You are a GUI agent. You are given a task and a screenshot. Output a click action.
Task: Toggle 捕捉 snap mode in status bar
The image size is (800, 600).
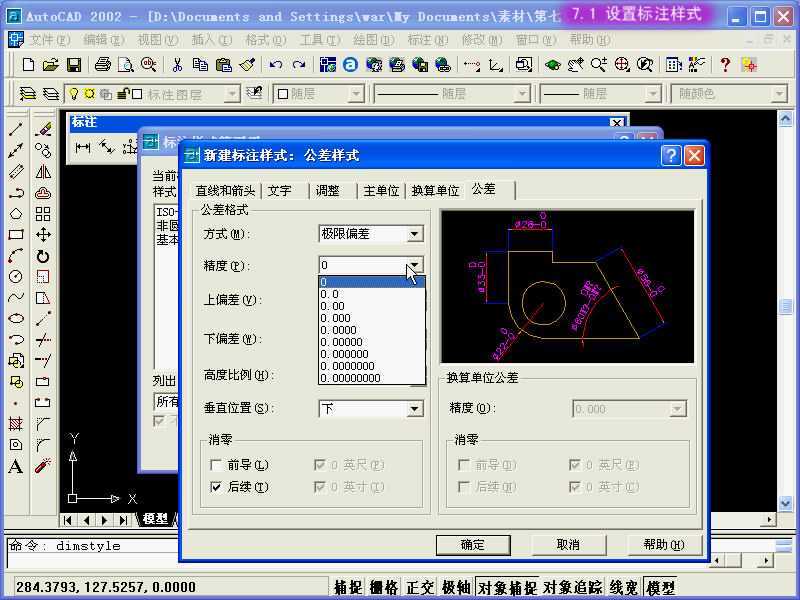[348, 587]
